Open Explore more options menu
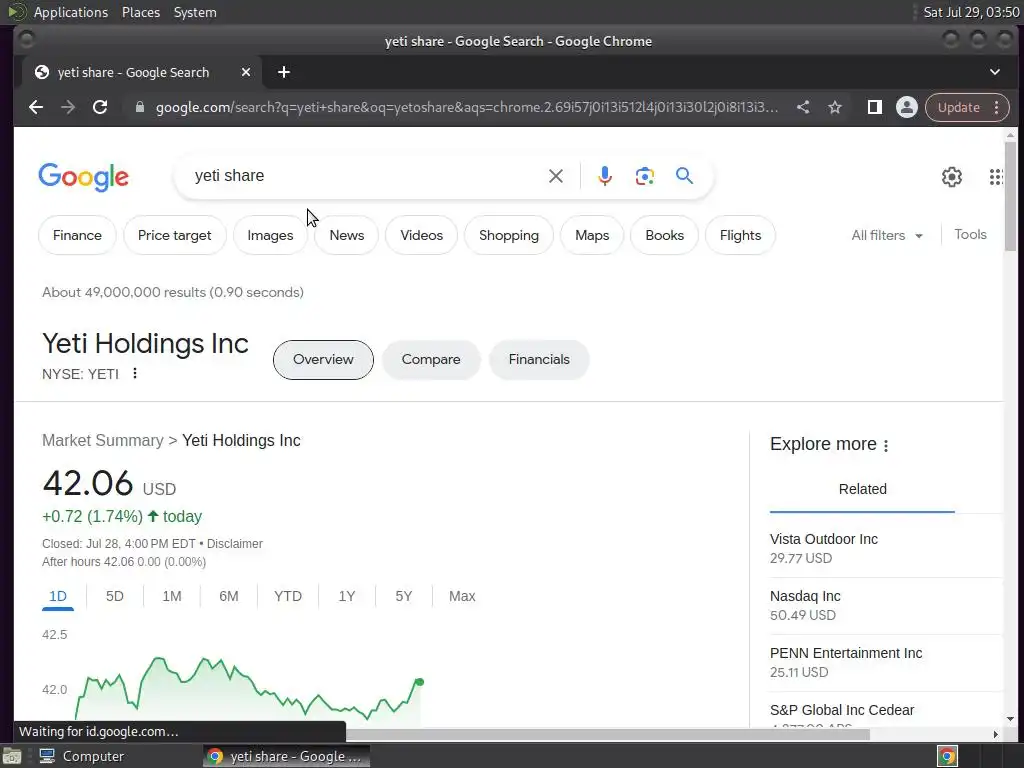Screen dimensions: 1024x768 [x=886, y=445]
